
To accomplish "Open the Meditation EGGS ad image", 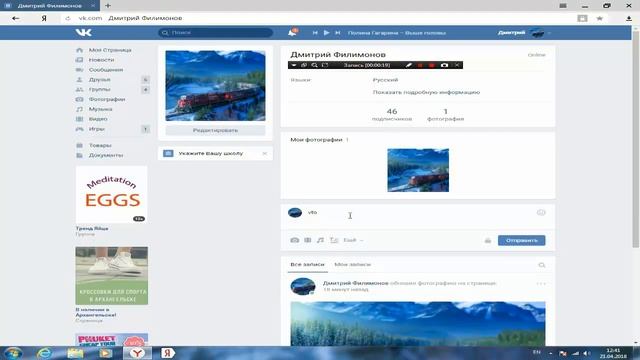I will tap(111, 195).
